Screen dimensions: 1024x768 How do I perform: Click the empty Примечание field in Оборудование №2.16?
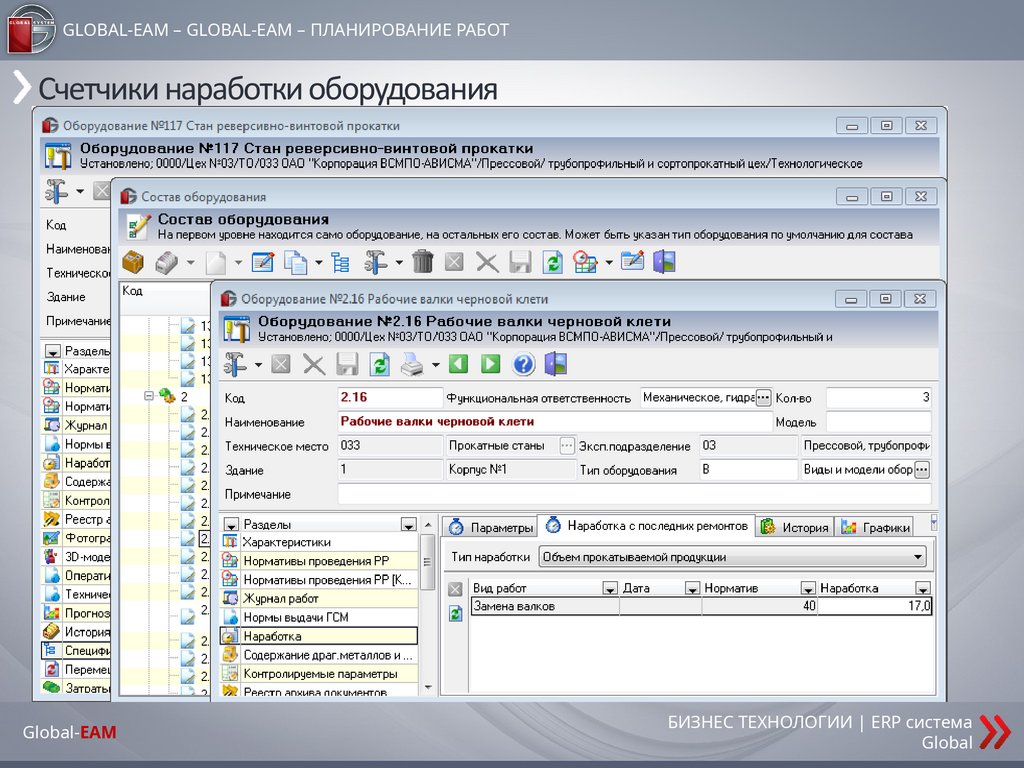click(x=634, y=494)
